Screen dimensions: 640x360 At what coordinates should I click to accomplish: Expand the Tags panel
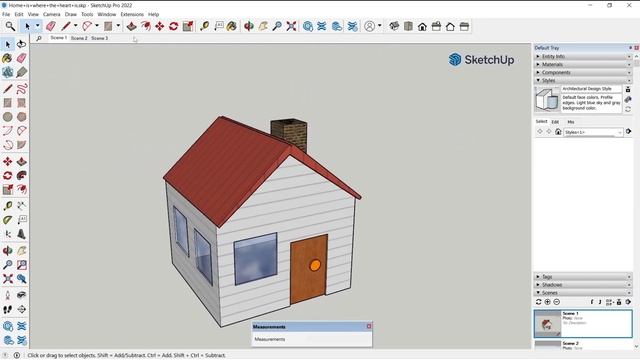[x=583, y=277]
